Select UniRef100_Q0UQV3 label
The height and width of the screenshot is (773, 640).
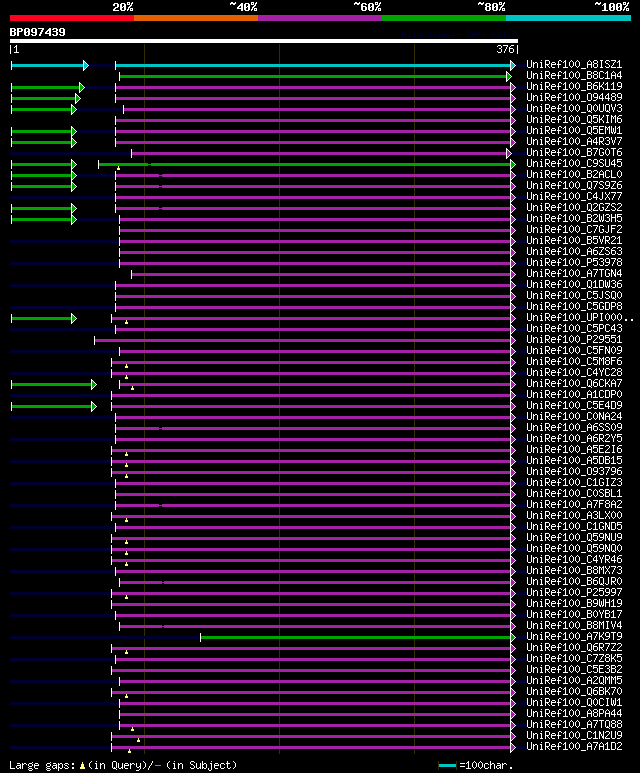pos(574,108)
